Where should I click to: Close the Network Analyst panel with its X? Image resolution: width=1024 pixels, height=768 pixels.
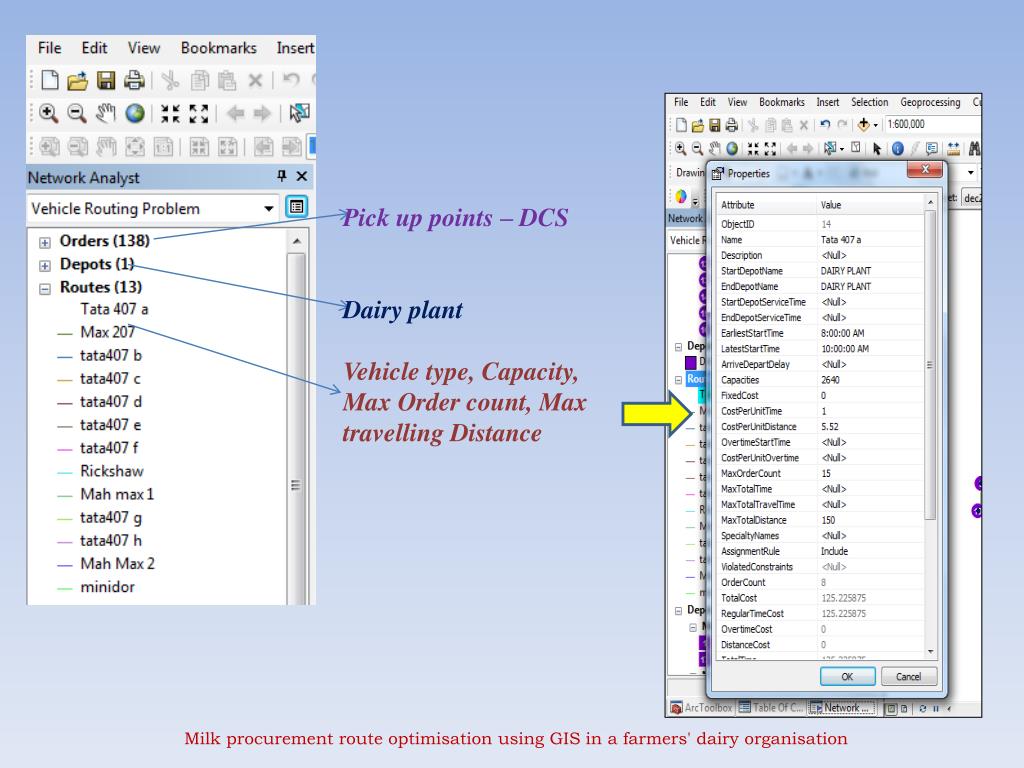[x=302, y=176]
